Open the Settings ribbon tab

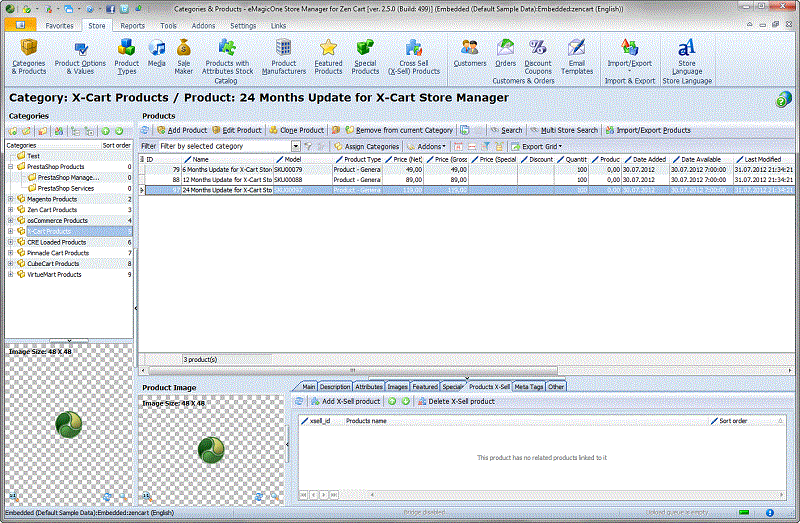pyautogui.click(x=243, y=26)
